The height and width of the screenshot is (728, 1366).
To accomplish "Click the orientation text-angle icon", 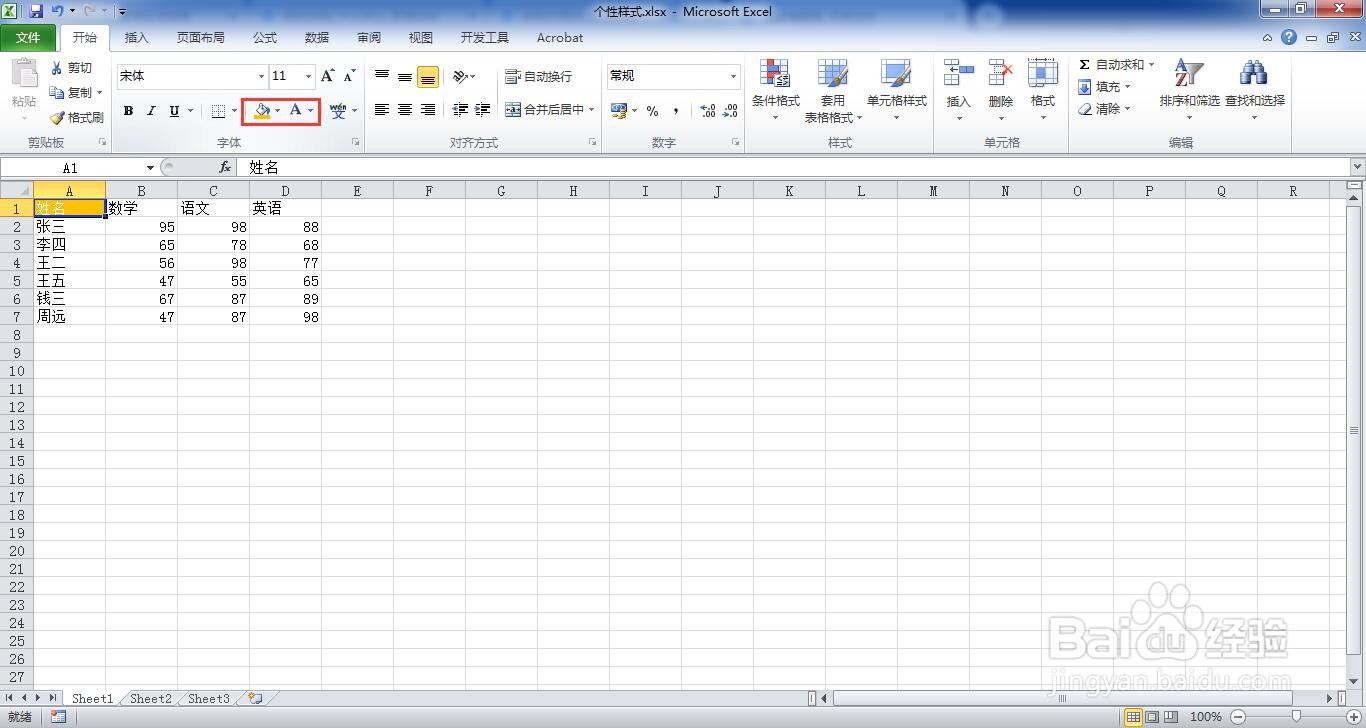I will coord(460,76).
